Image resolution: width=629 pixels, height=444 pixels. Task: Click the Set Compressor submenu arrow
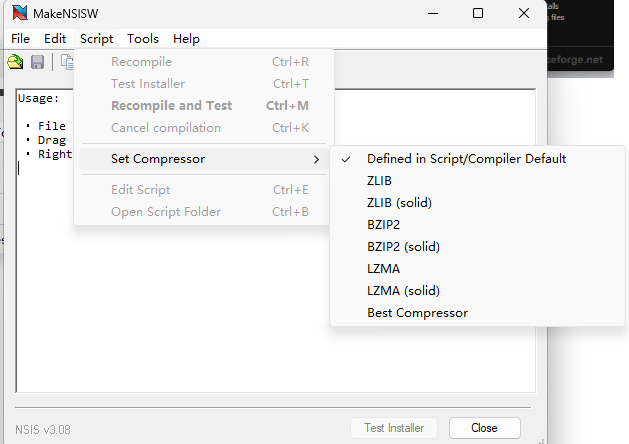click(317, 159)
